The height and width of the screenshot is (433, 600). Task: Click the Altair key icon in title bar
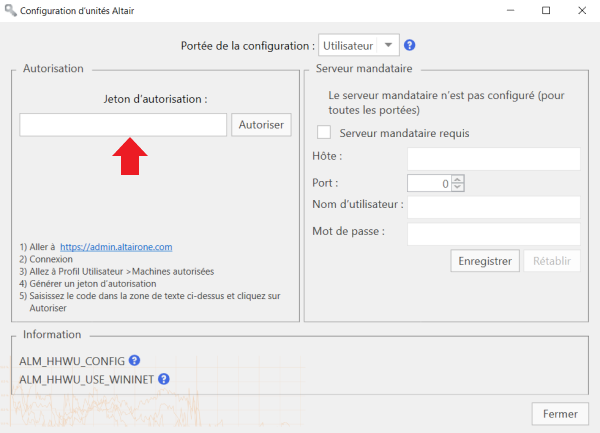pos(10,10)
